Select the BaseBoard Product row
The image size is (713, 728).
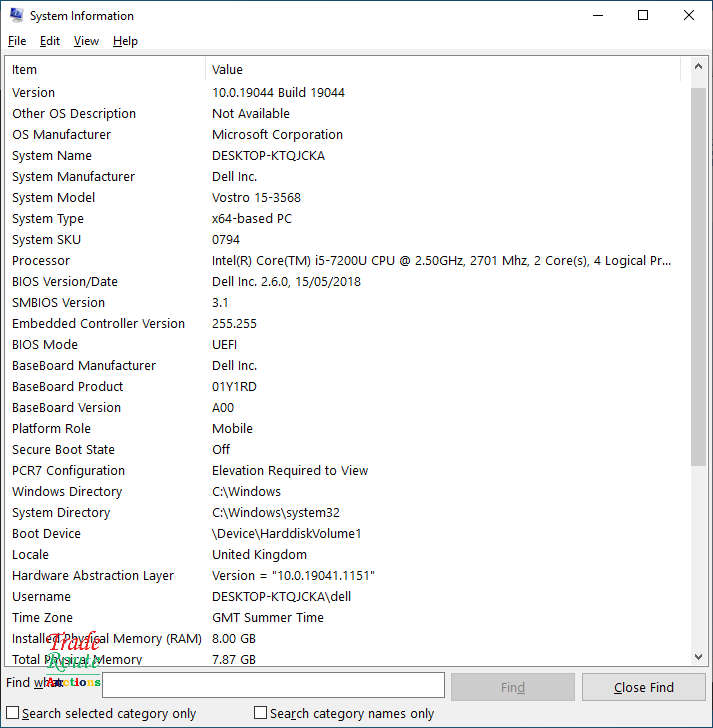[344, 387]
